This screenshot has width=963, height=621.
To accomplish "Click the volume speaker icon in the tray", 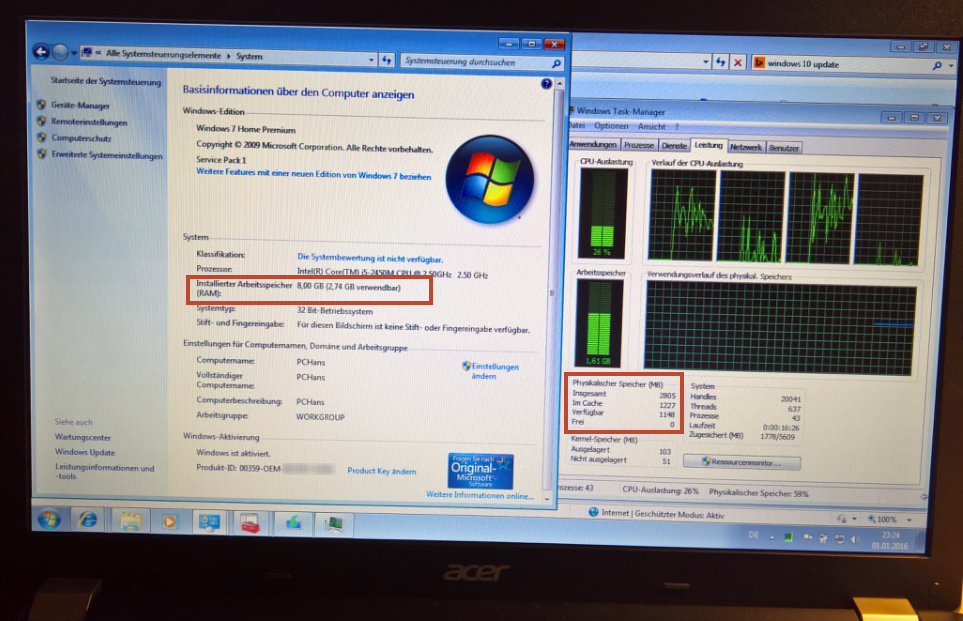I will click(x=855, y=539).
